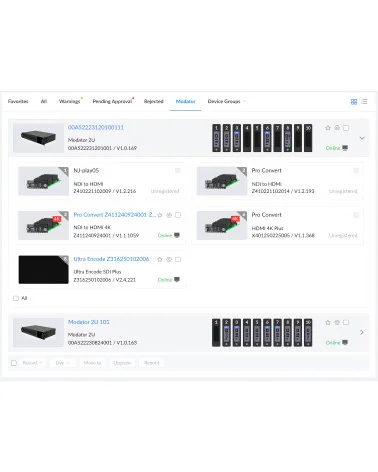The image size is (378, 472).
Task: Open the Pending Approval tab
Action: click(x=112, y=101)
